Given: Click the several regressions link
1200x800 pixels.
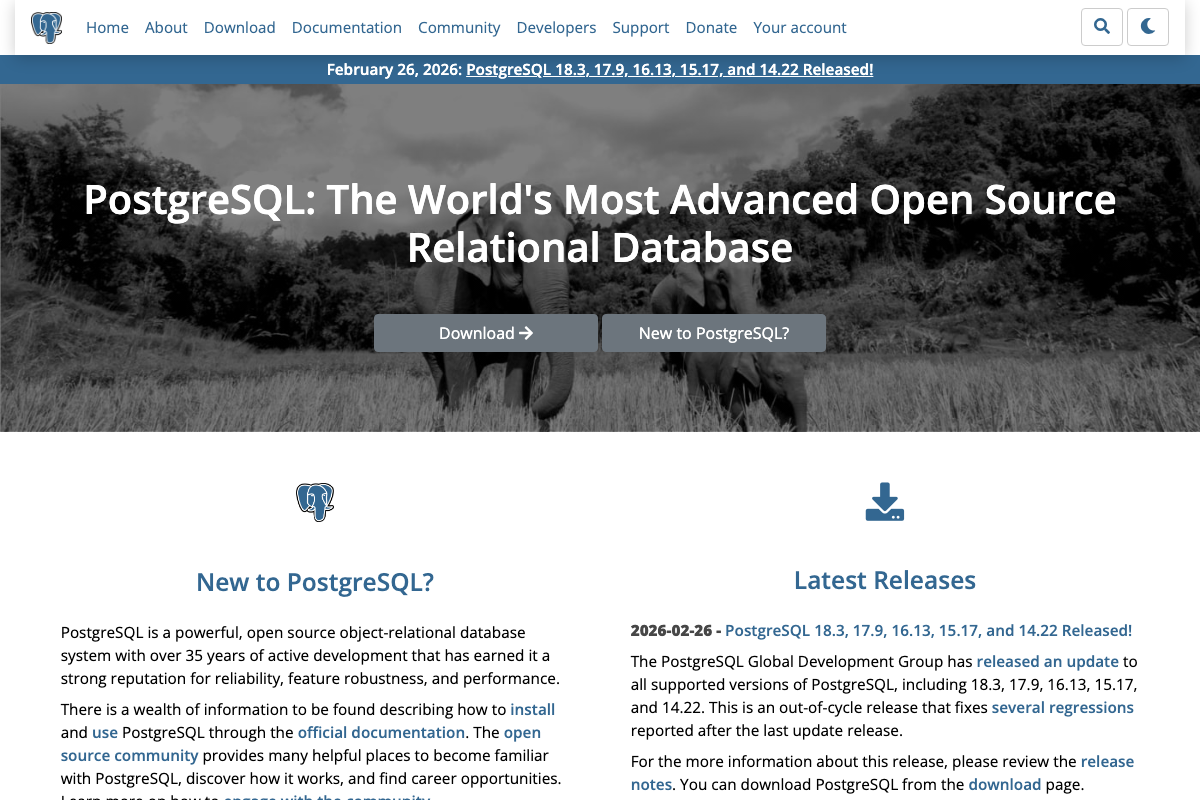Looking at the screenshot, I should coord(1062,707).
